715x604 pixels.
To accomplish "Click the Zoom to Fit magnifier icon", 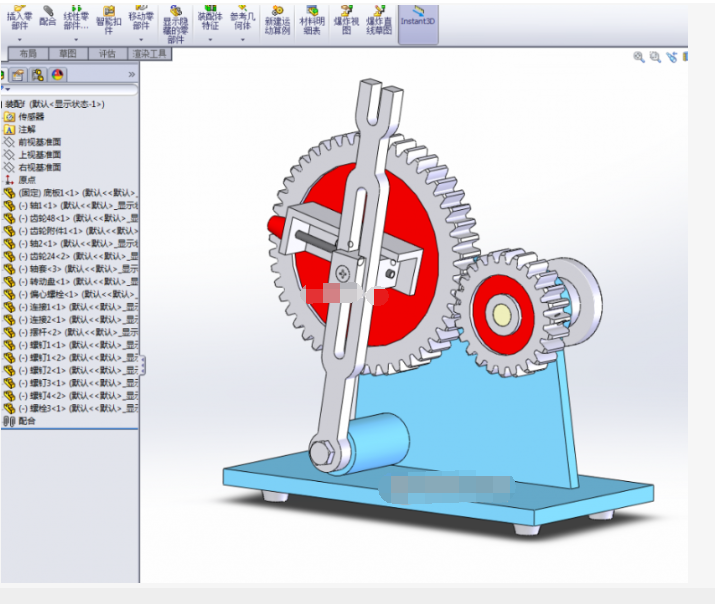I will 639,57.
